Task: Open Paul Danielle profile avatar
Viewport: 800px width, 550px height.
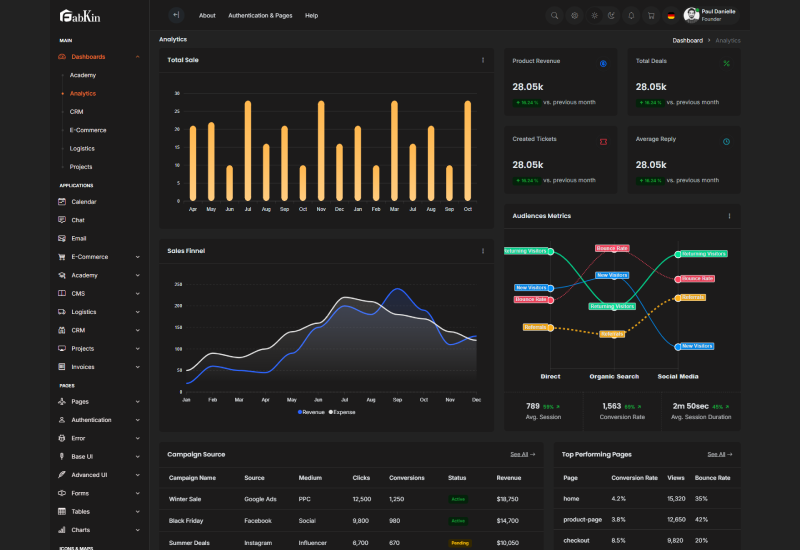Action: click(691, 15)
